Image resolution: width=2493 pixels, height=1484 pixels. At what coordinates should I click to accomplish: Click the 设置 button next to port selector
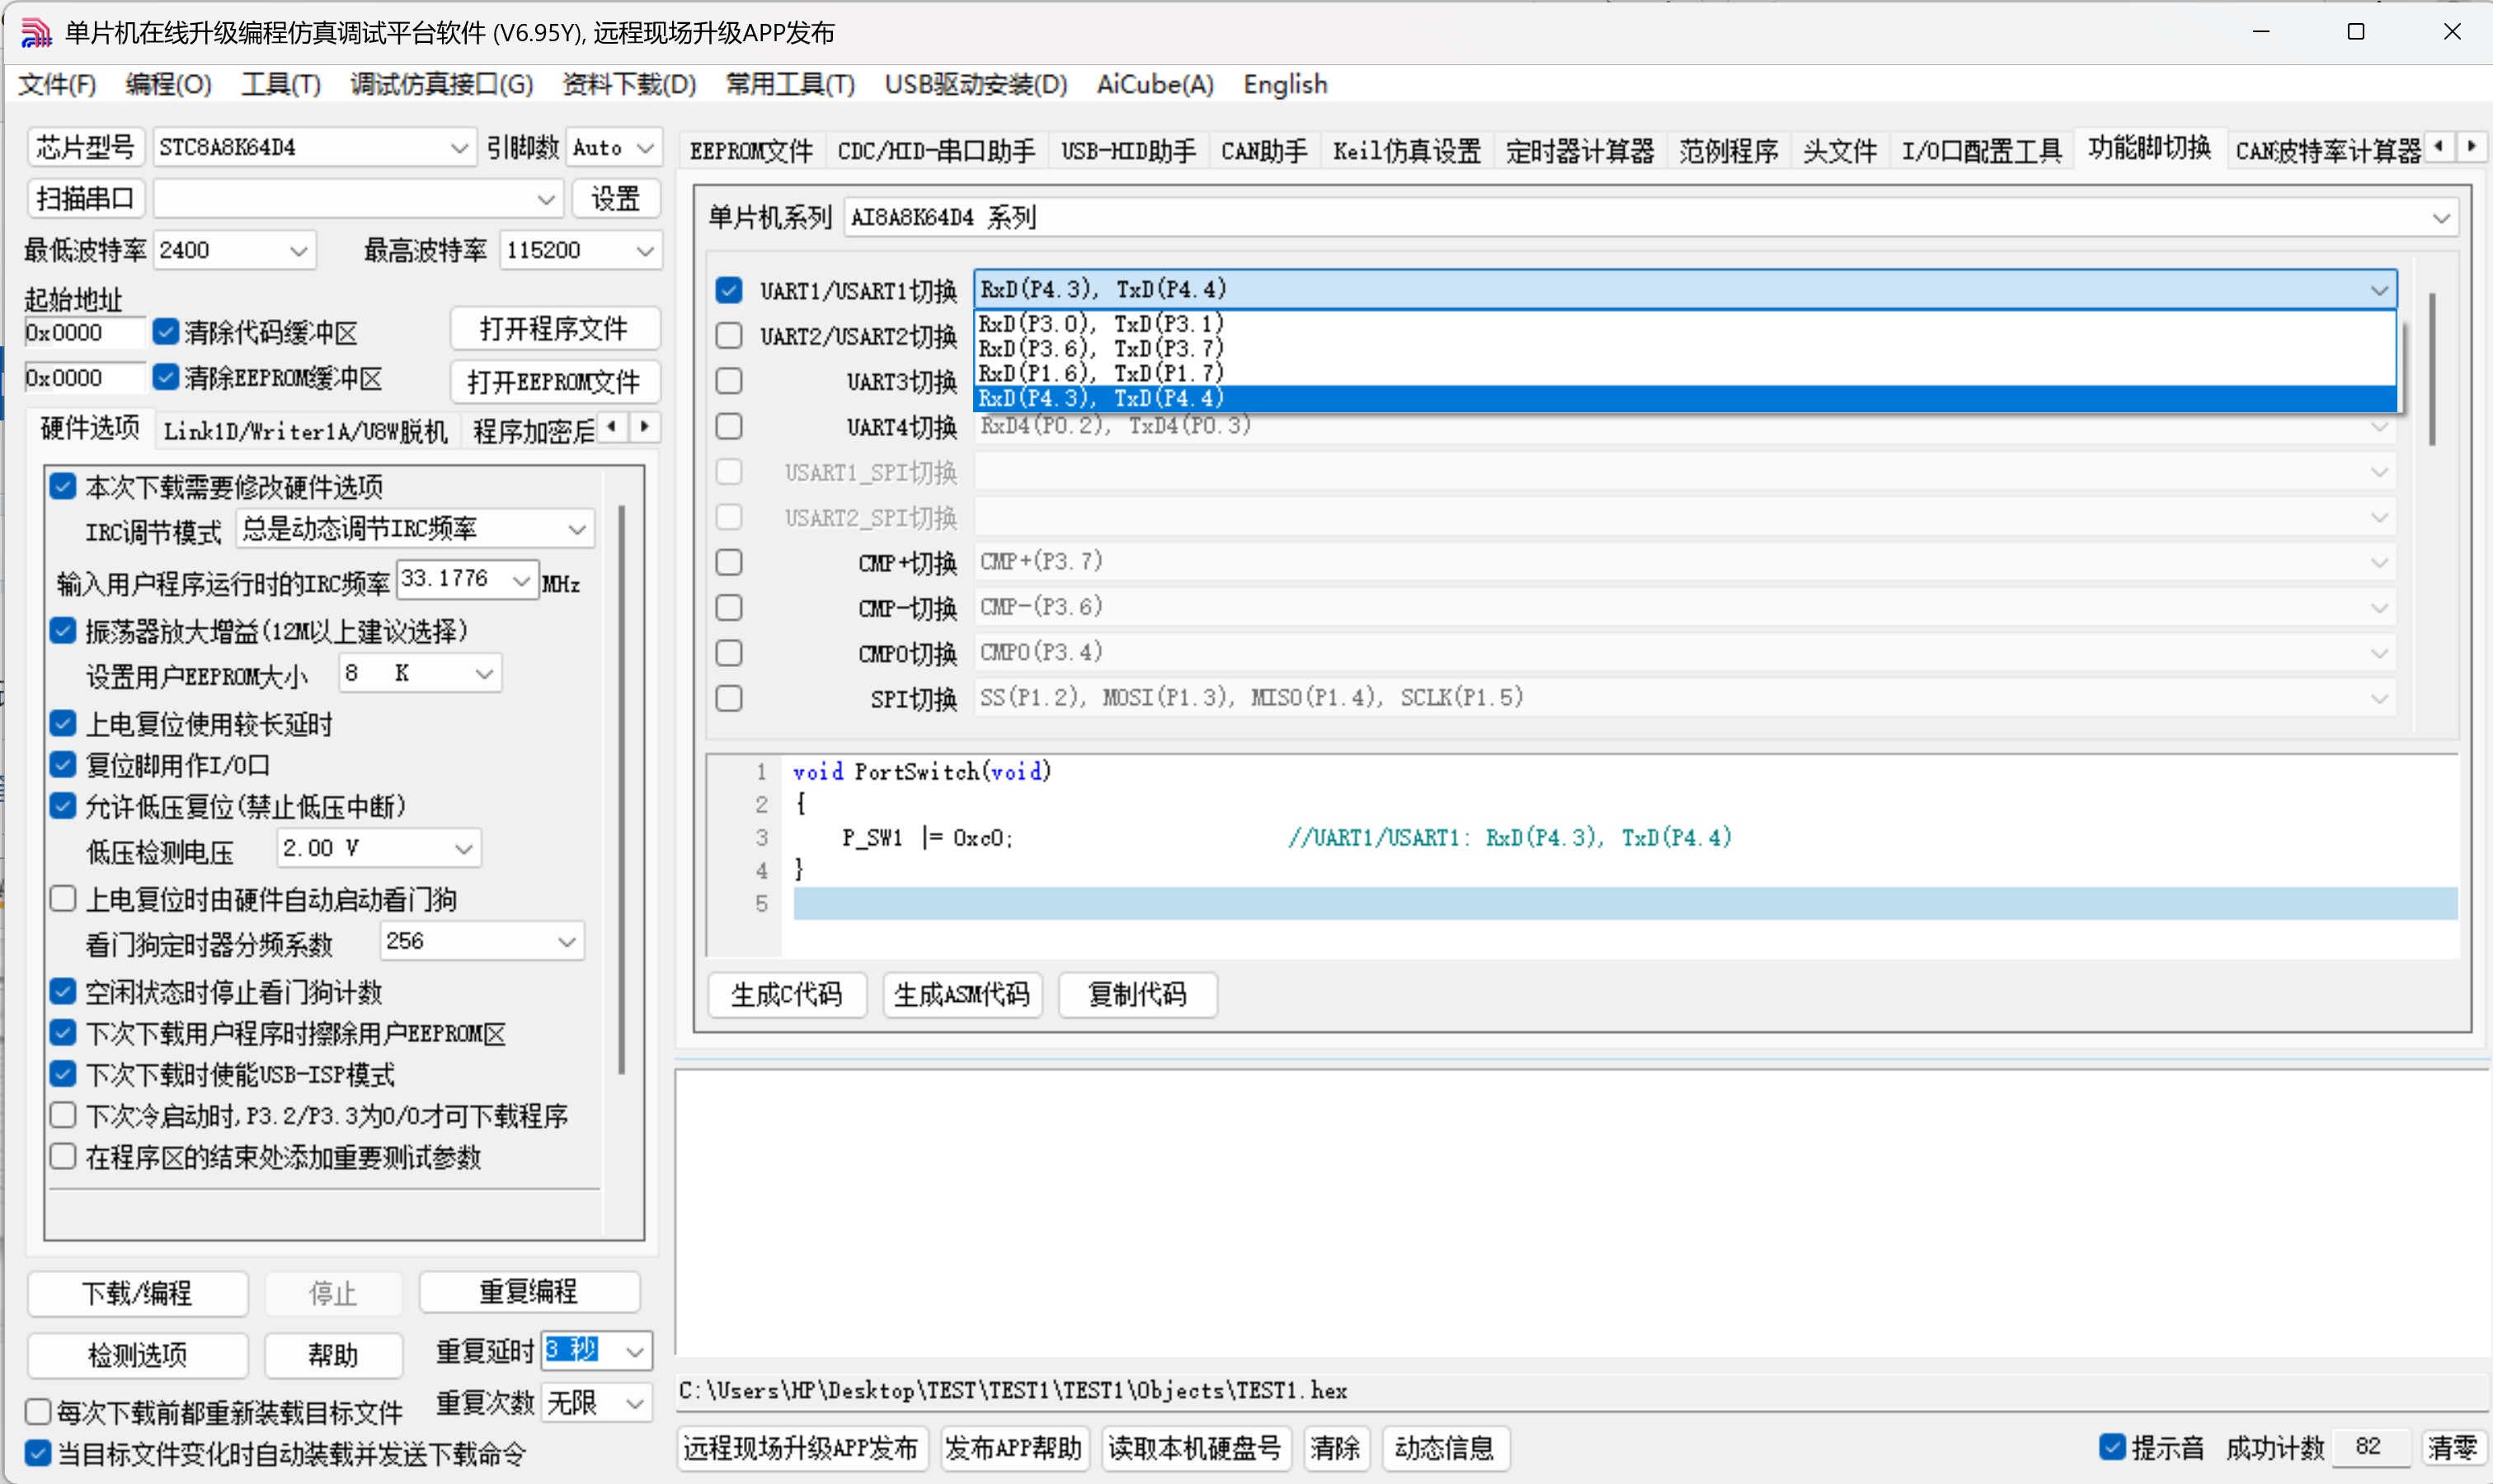click(x=615, y=199)
